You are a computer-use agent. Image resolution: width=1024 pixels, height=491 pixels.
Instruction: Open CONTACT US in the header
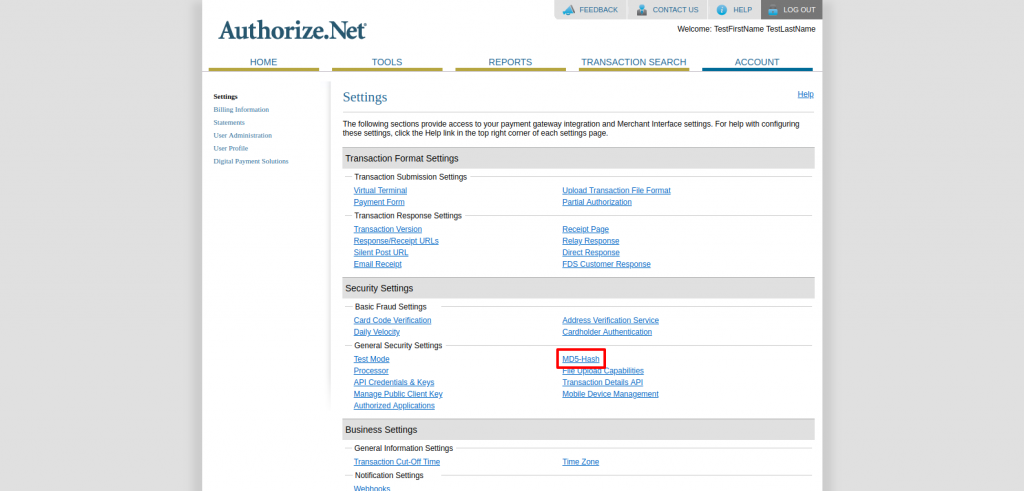[675, 10]
